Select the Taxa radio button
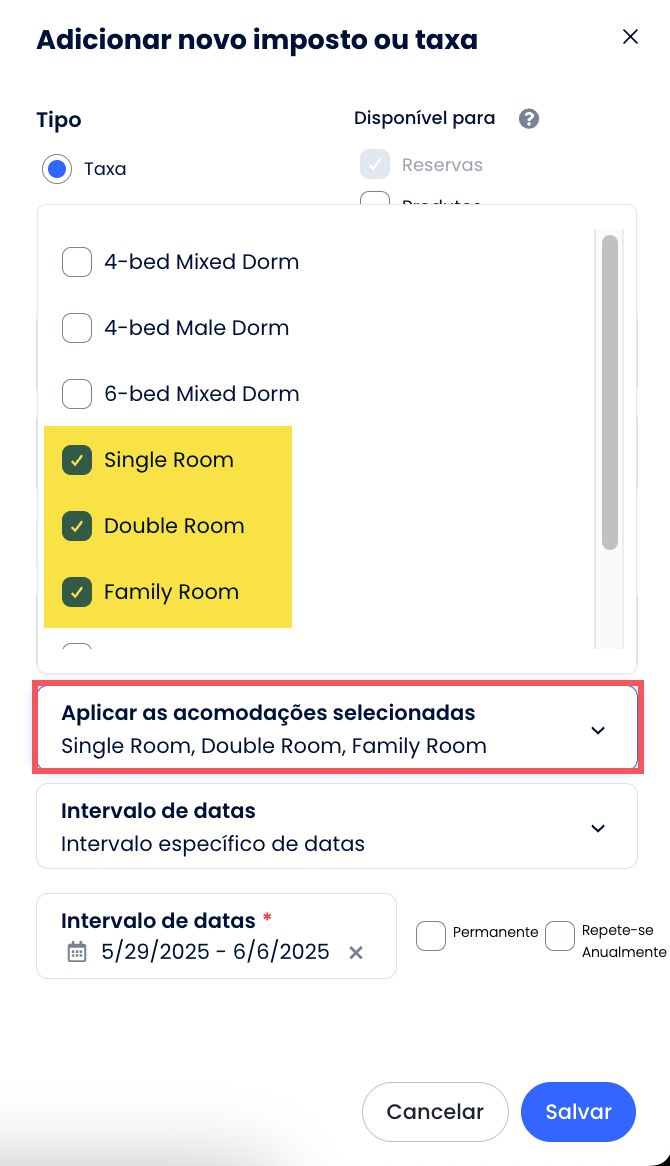The image size is (670, 1166). (57, 169)
